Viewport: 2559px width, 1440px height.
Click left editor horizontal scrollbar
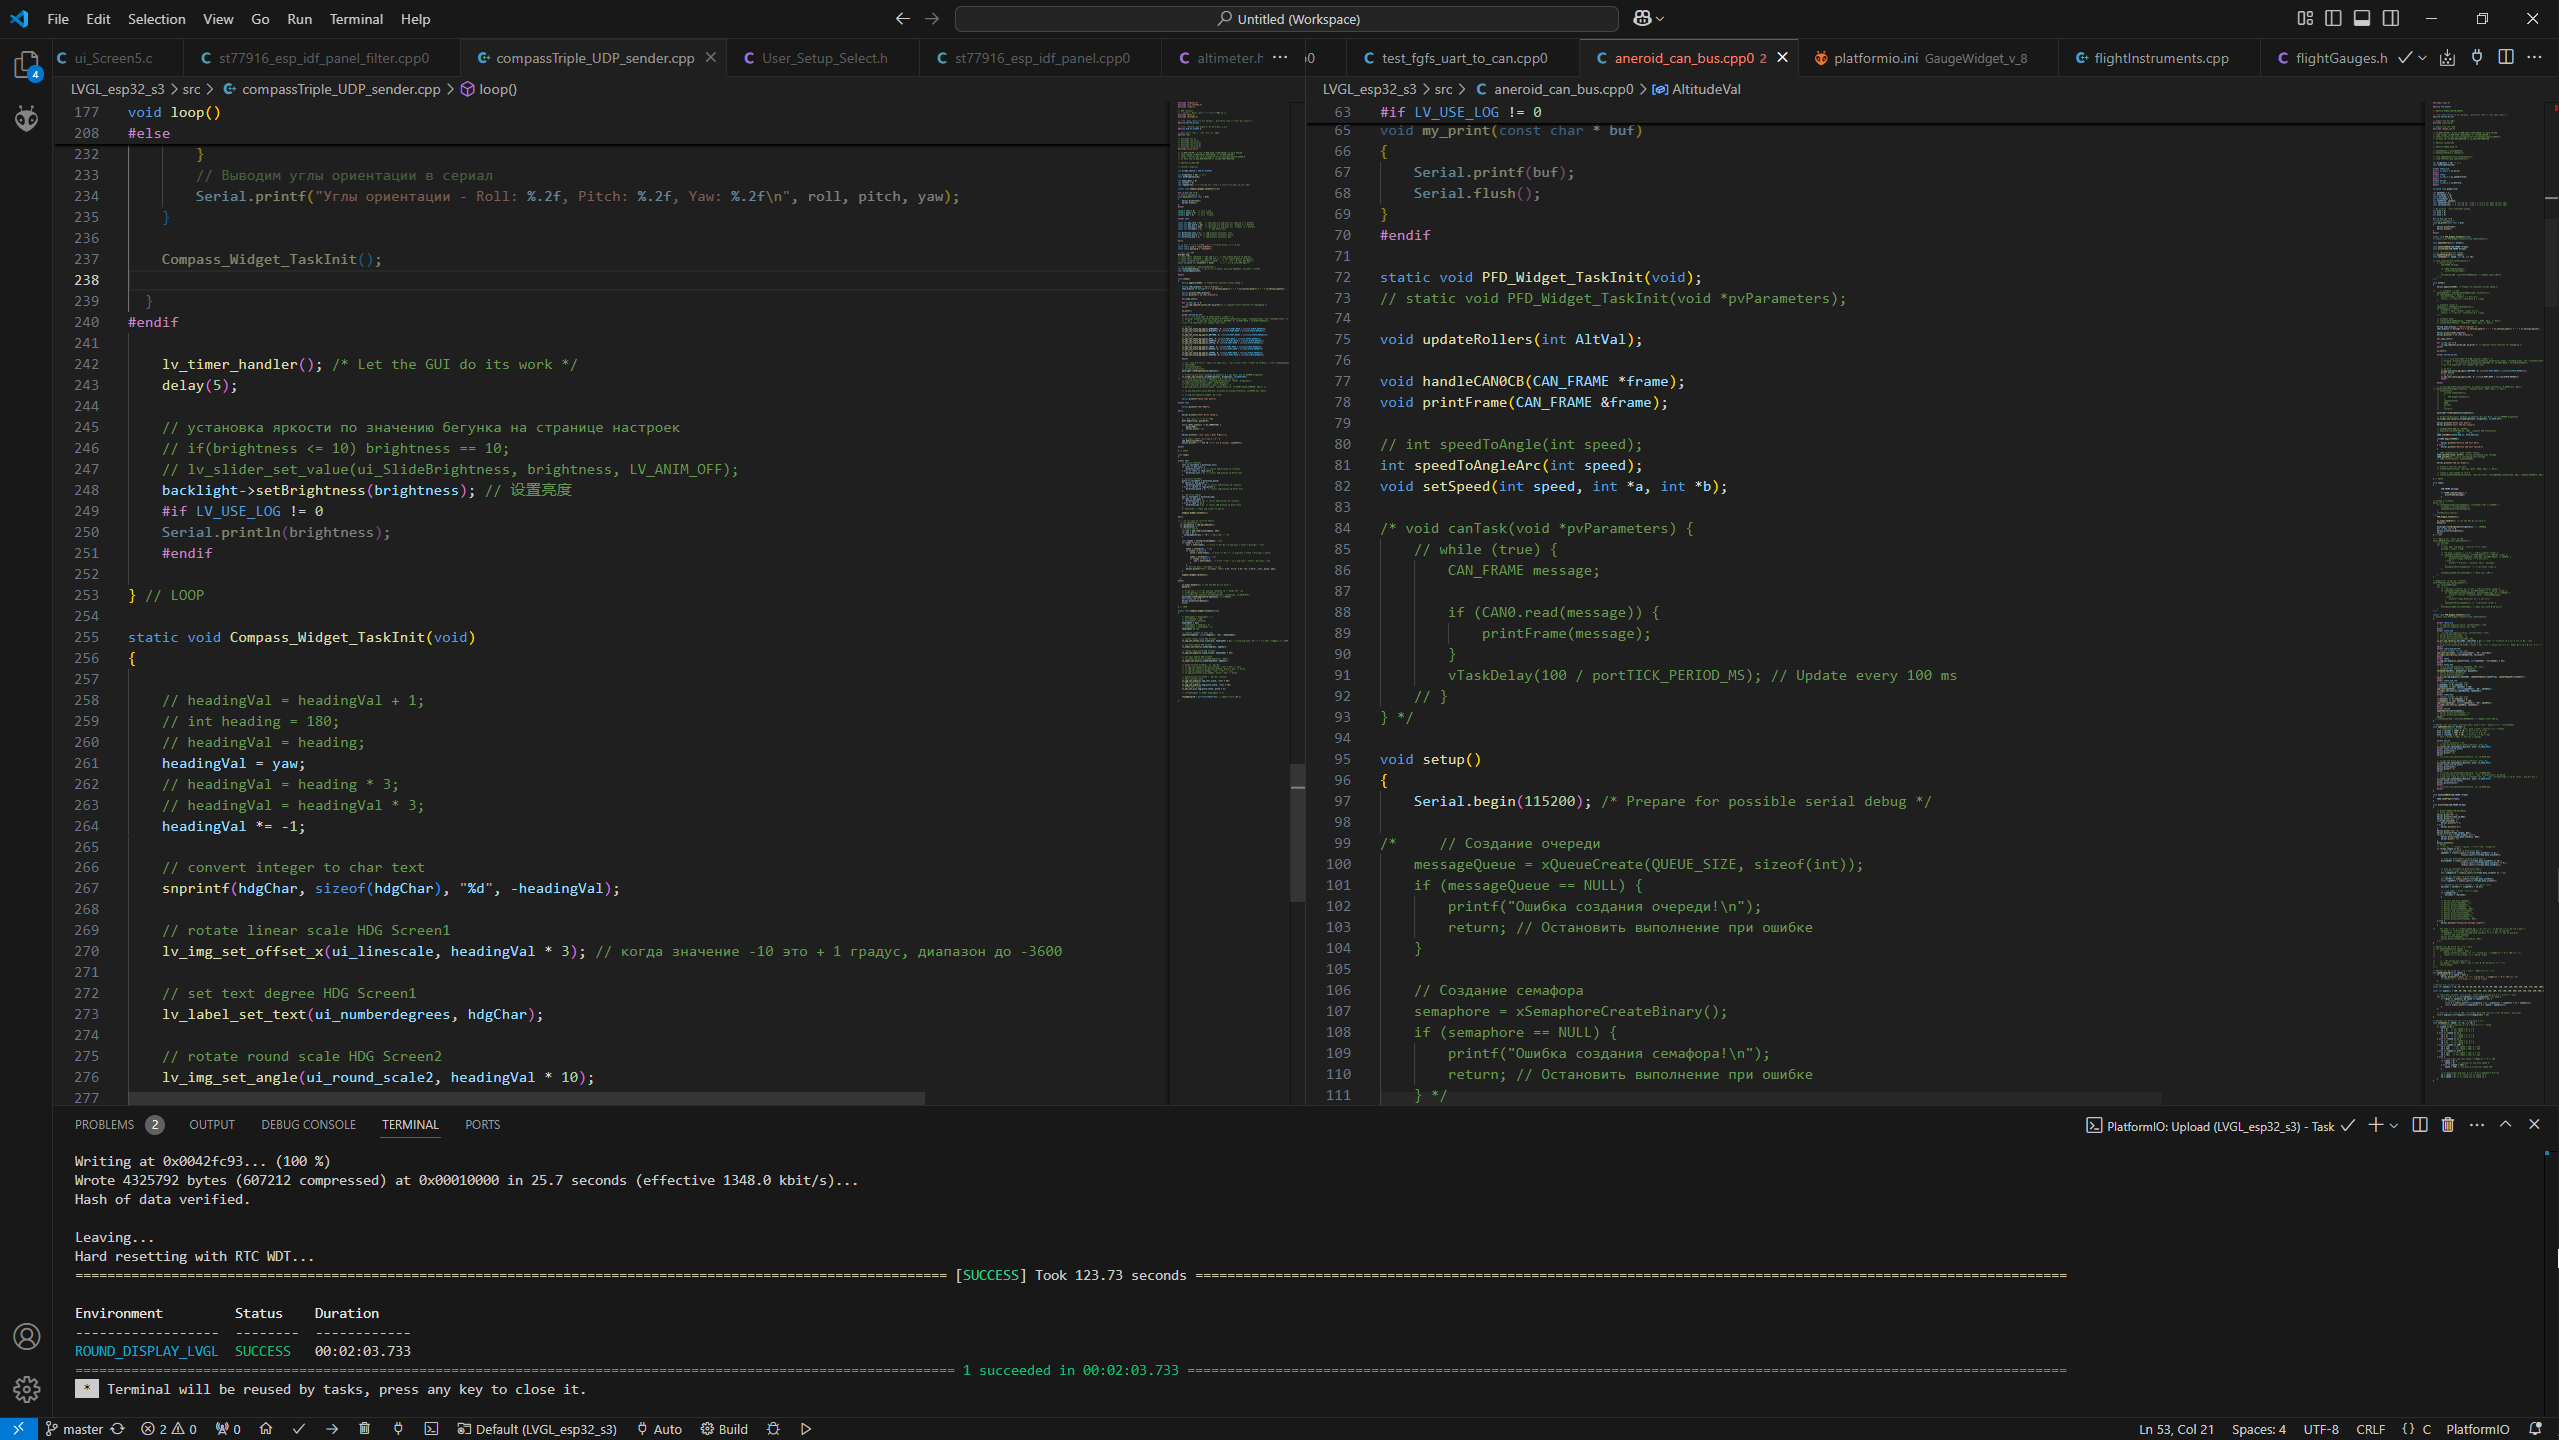point(527,1098)
